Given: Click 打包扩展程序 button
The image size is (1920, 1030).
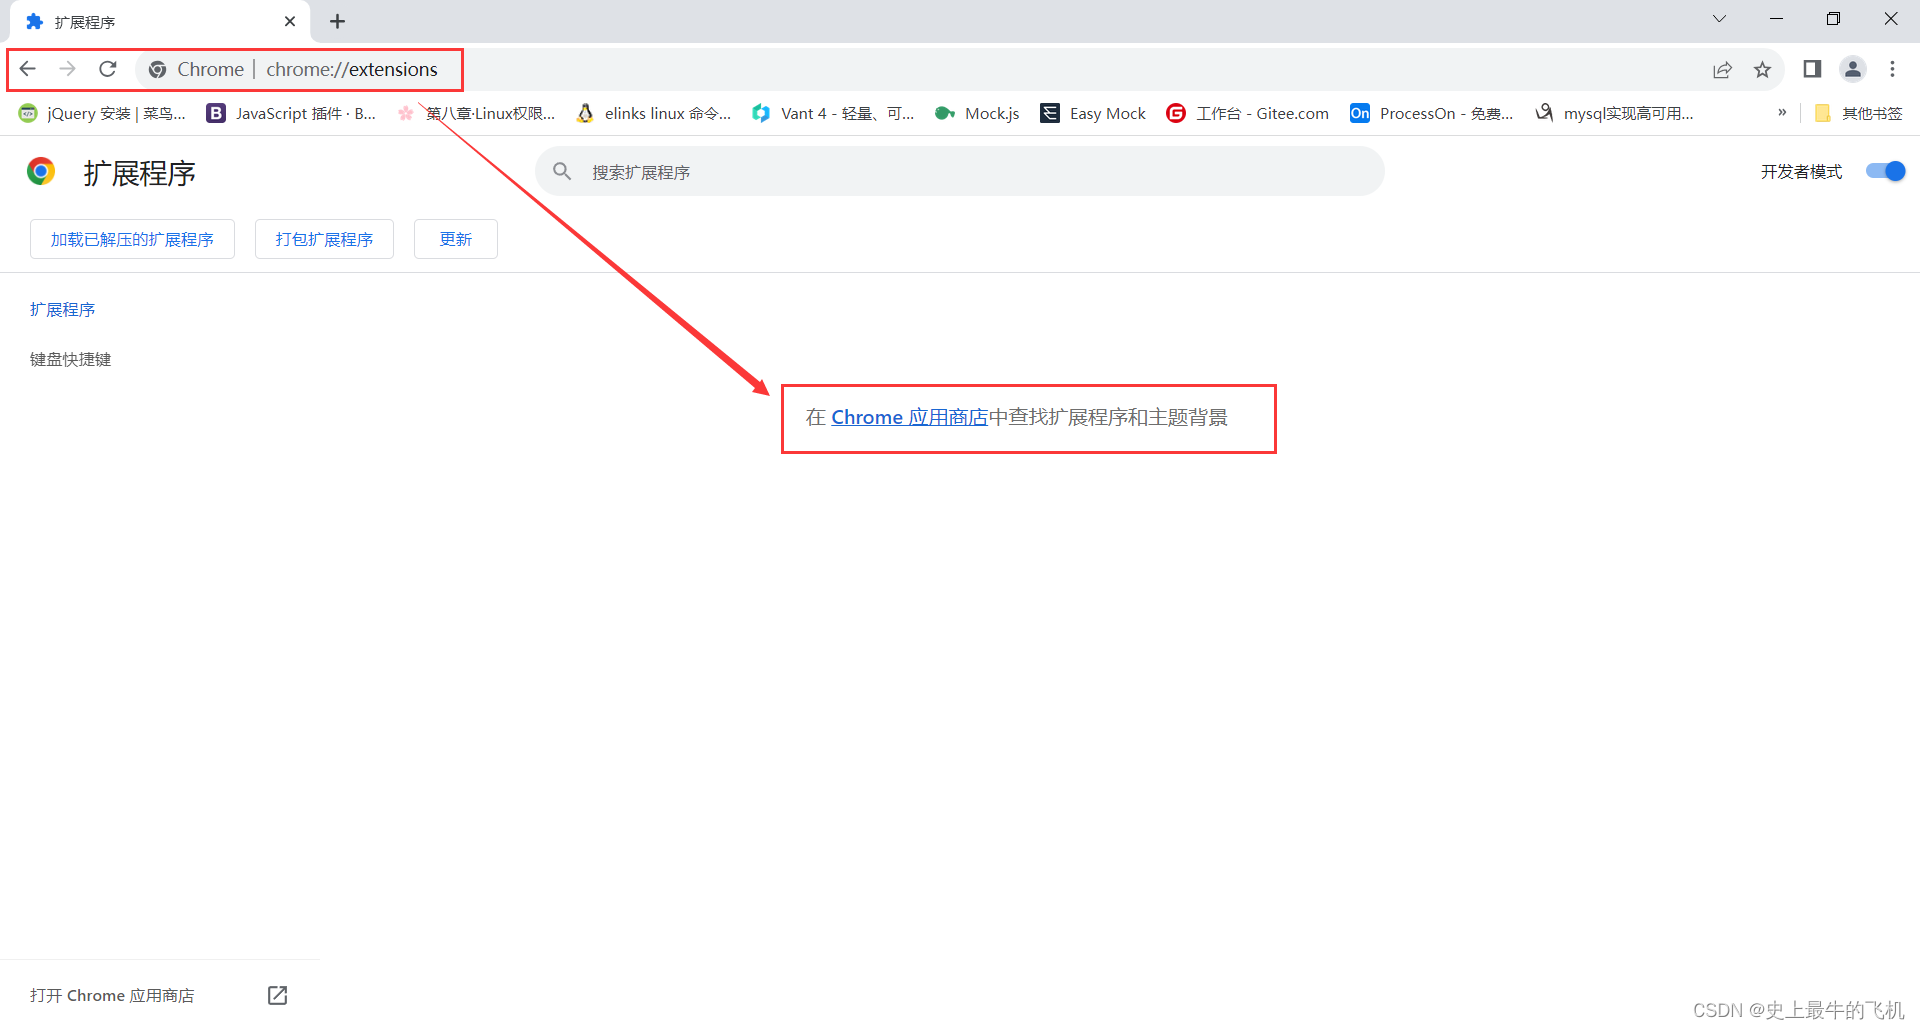Looking at the screenshot, I should [x=324, y=239].
